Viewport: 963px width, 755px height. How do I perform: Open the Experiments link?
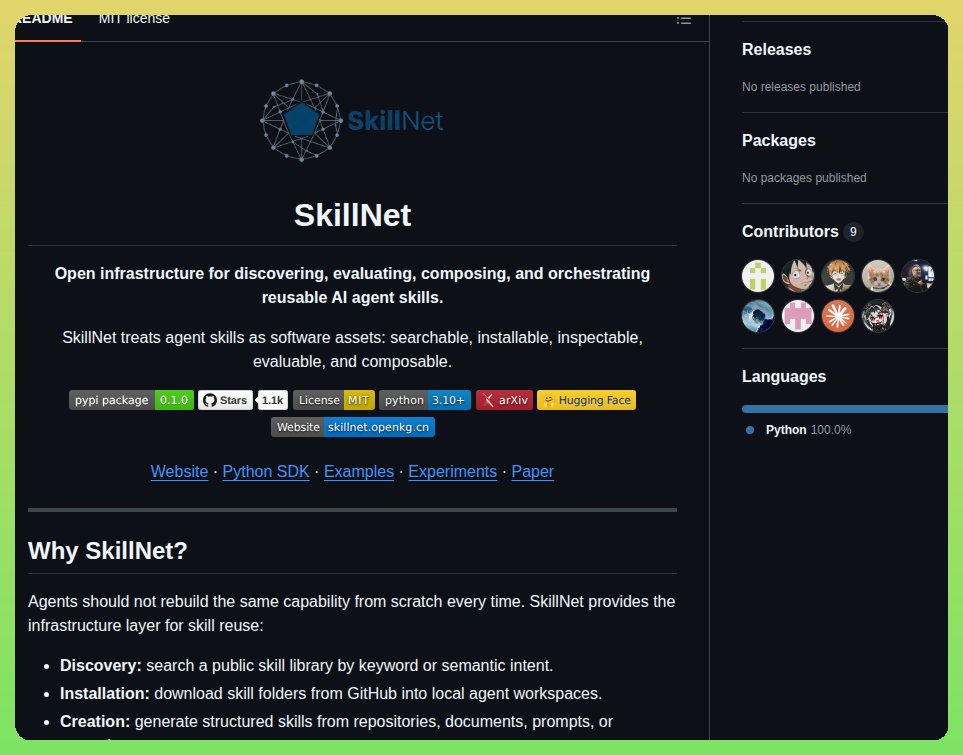453,471
